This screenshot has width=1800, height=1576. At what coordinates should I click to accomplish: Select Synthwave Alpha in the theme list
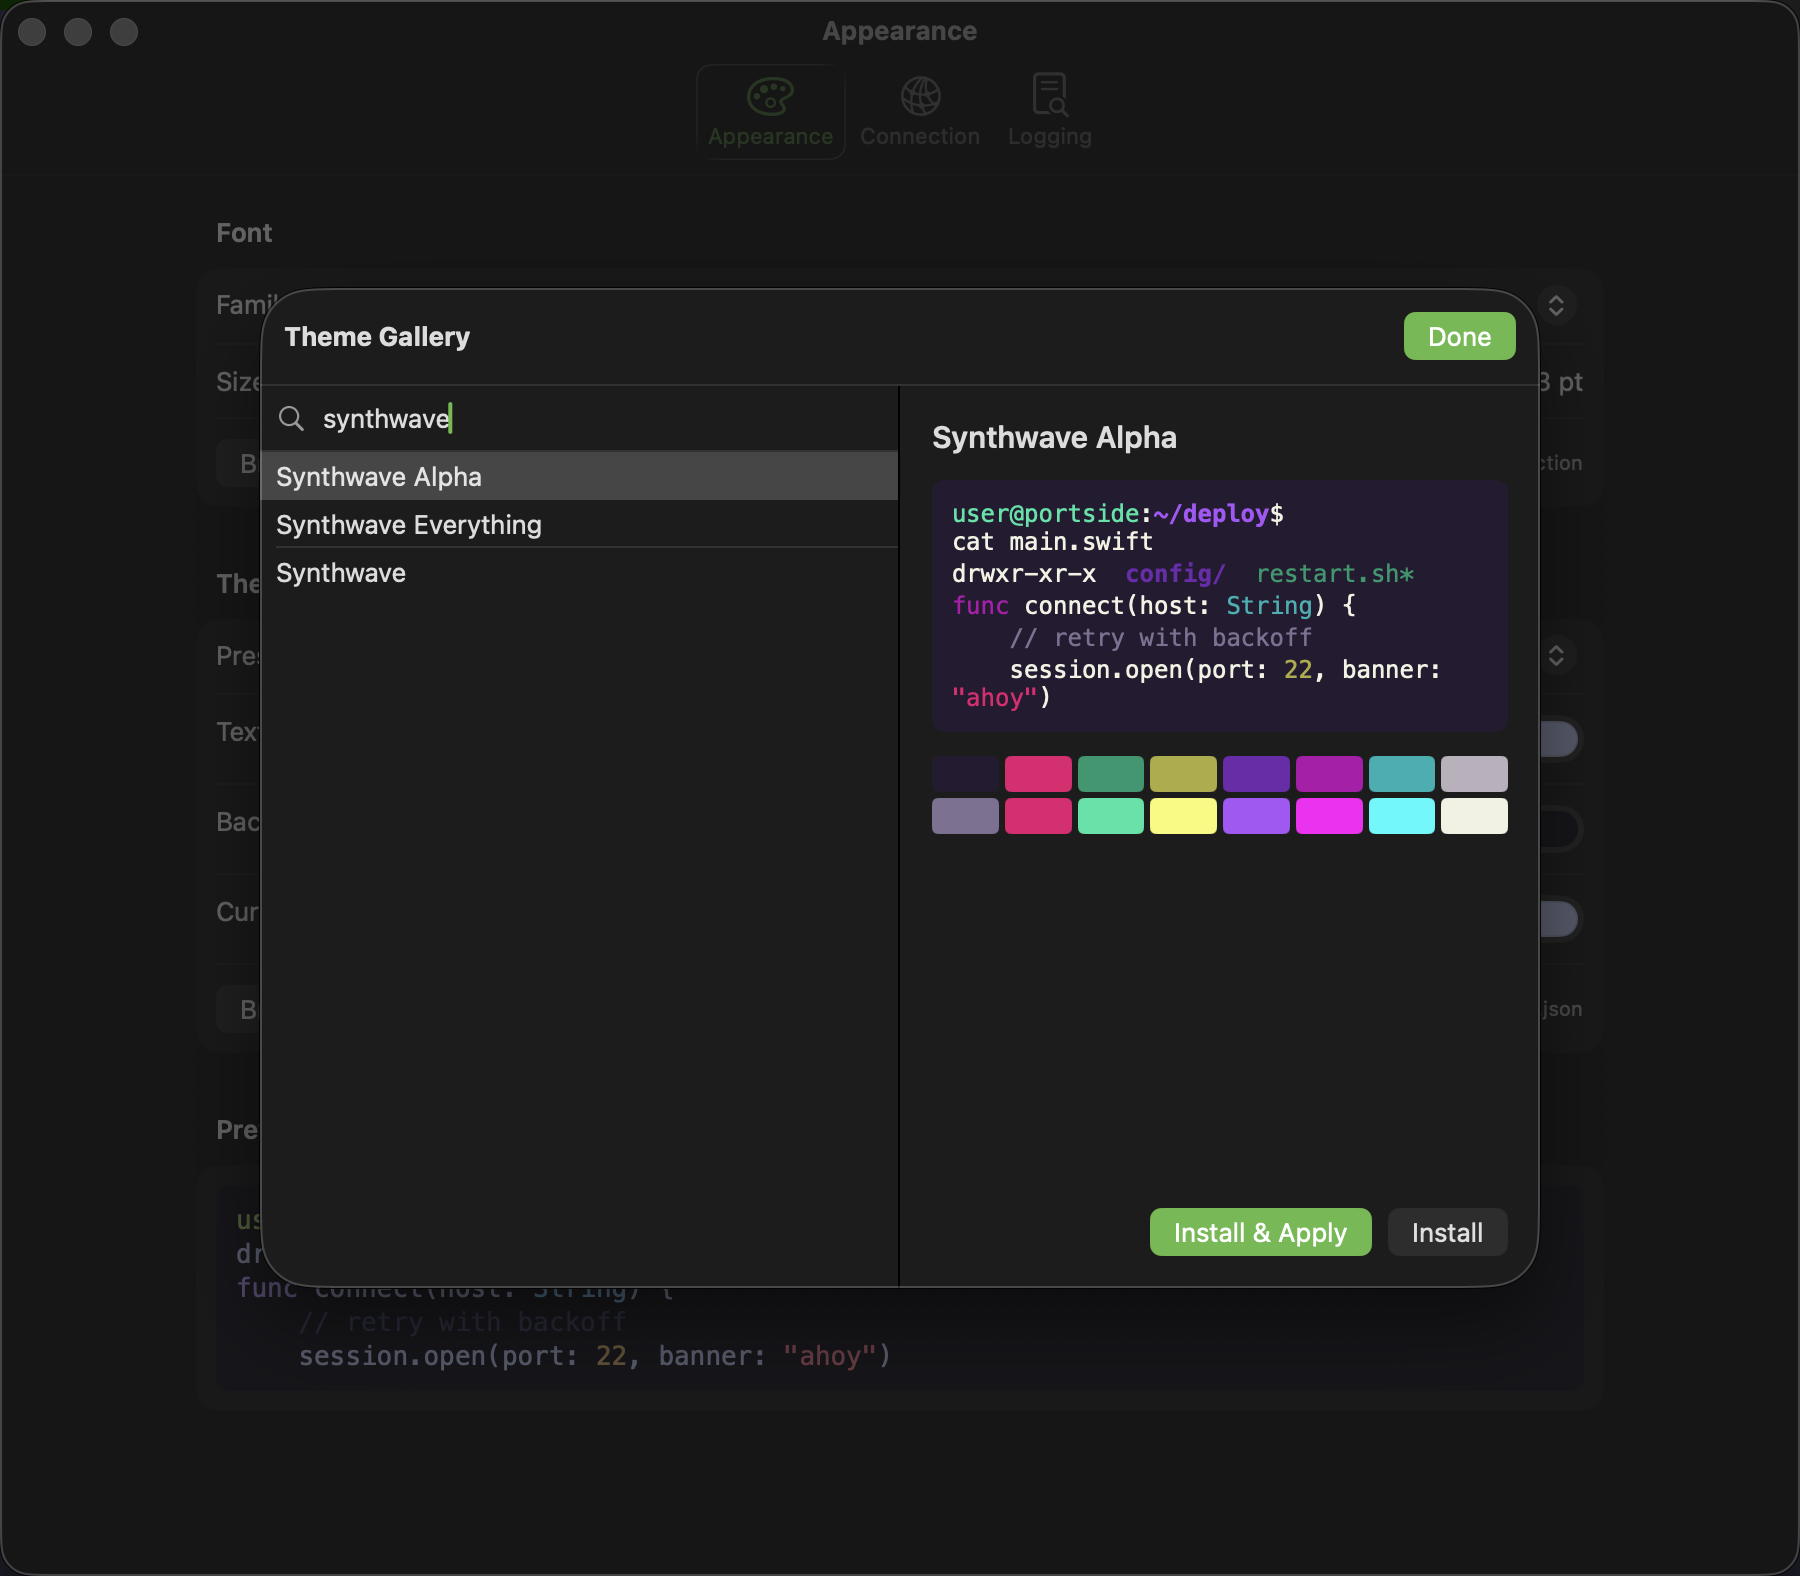[580, 476]
